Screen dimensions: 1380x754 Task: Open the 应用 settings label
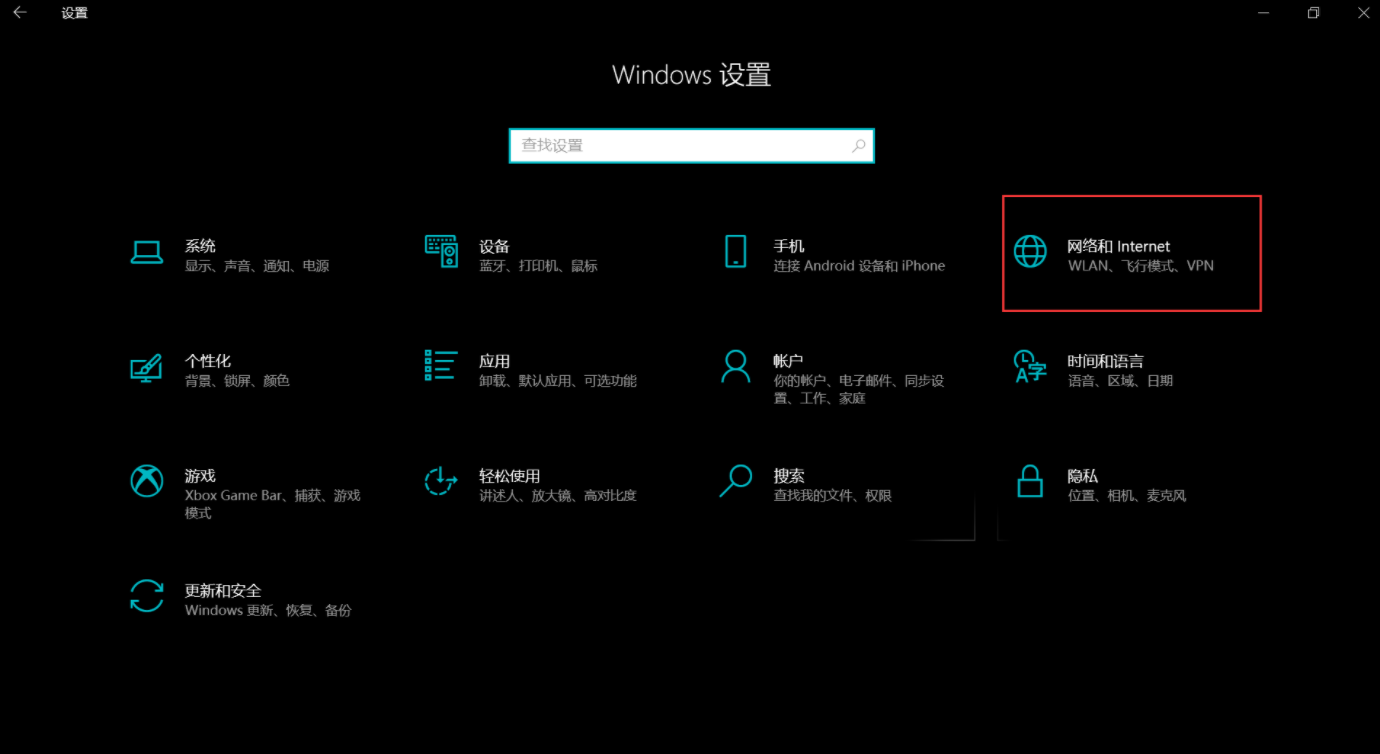(x=494, y=361)
